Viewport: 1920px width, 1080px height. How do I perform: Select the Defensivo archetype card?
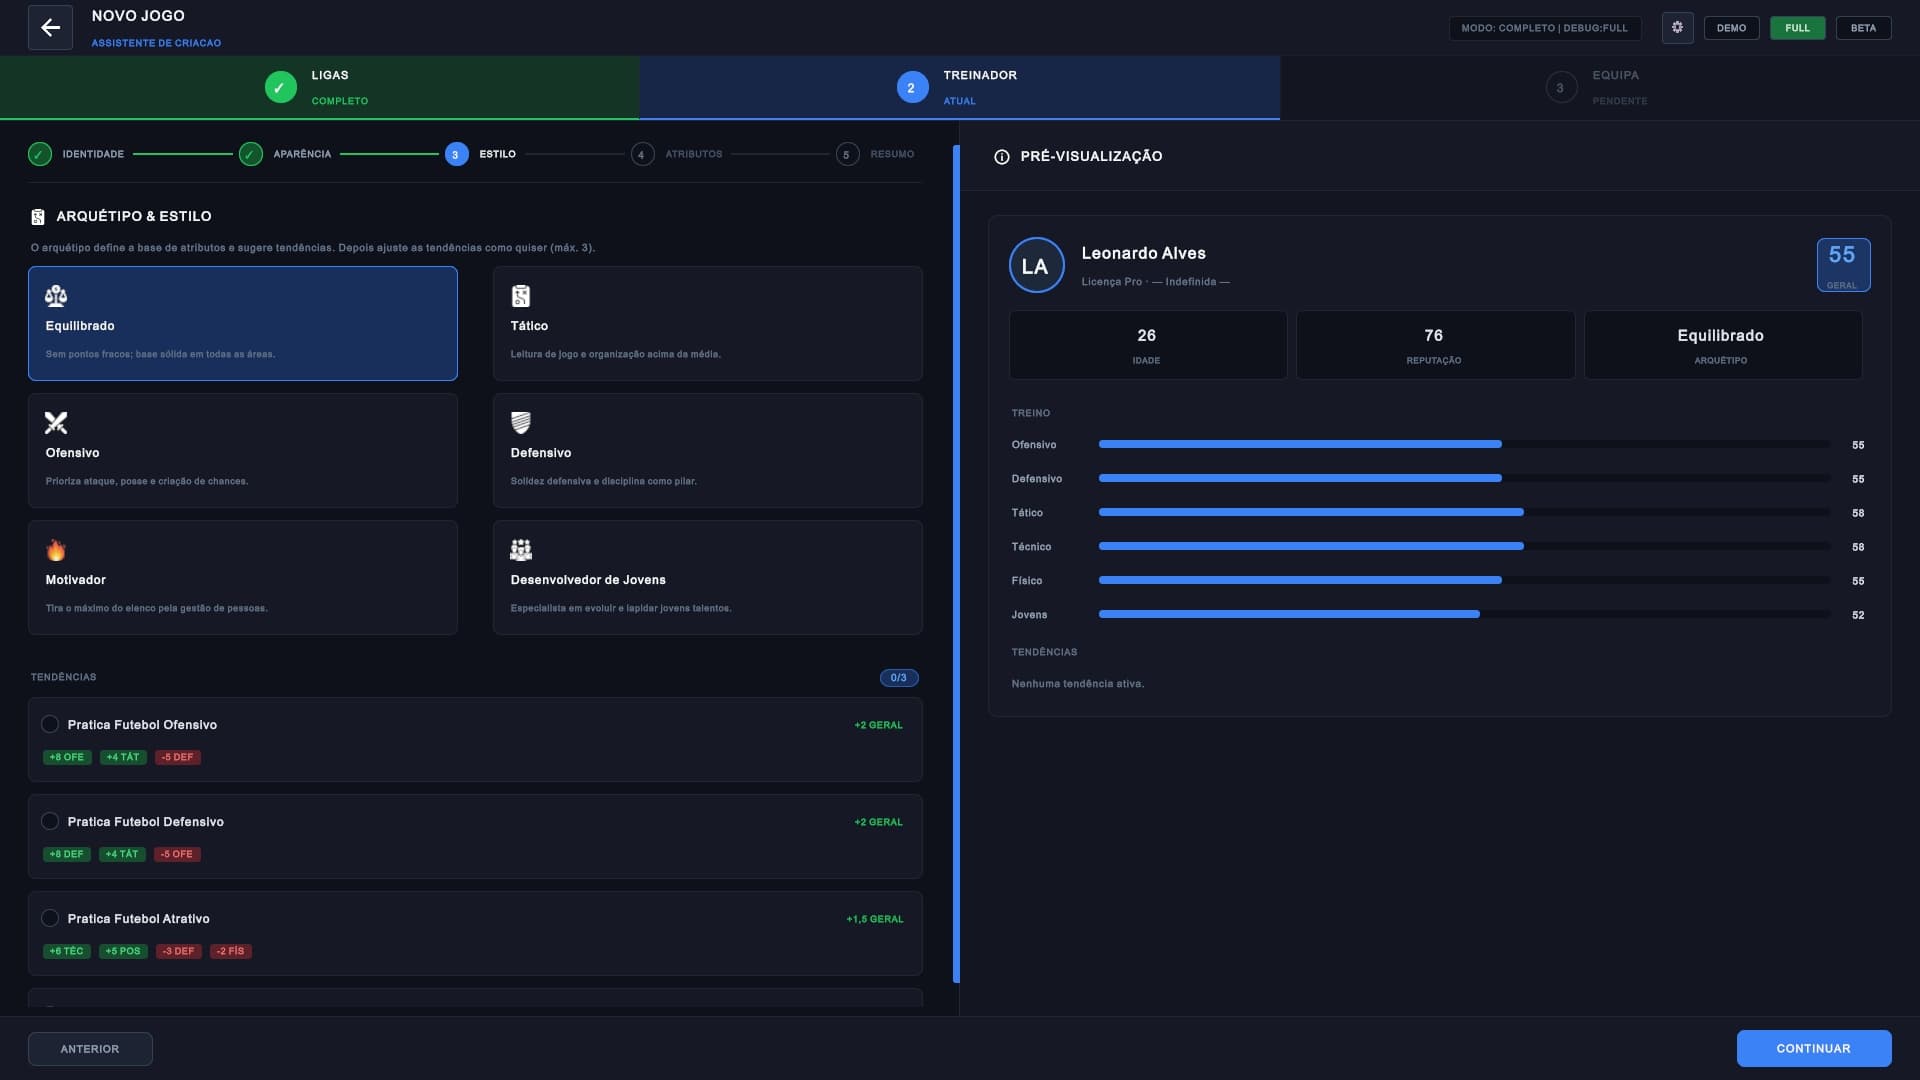click(x=708, y=450)
